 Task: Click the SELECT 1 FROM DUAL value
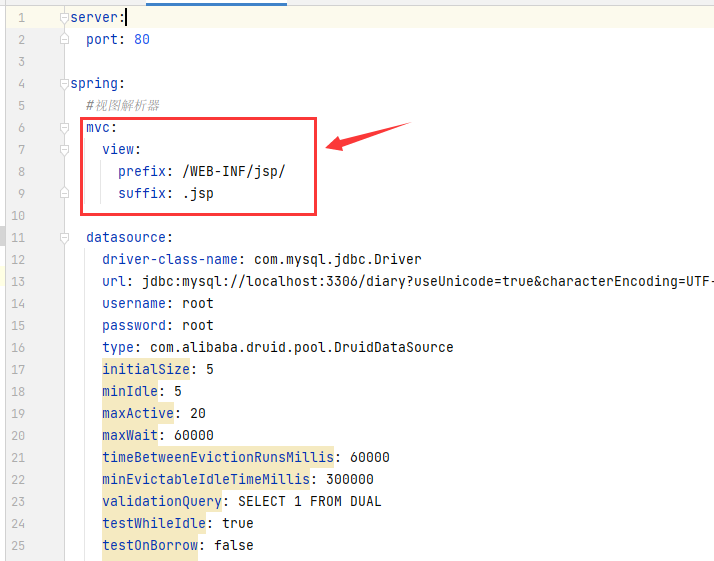(309, 501)
